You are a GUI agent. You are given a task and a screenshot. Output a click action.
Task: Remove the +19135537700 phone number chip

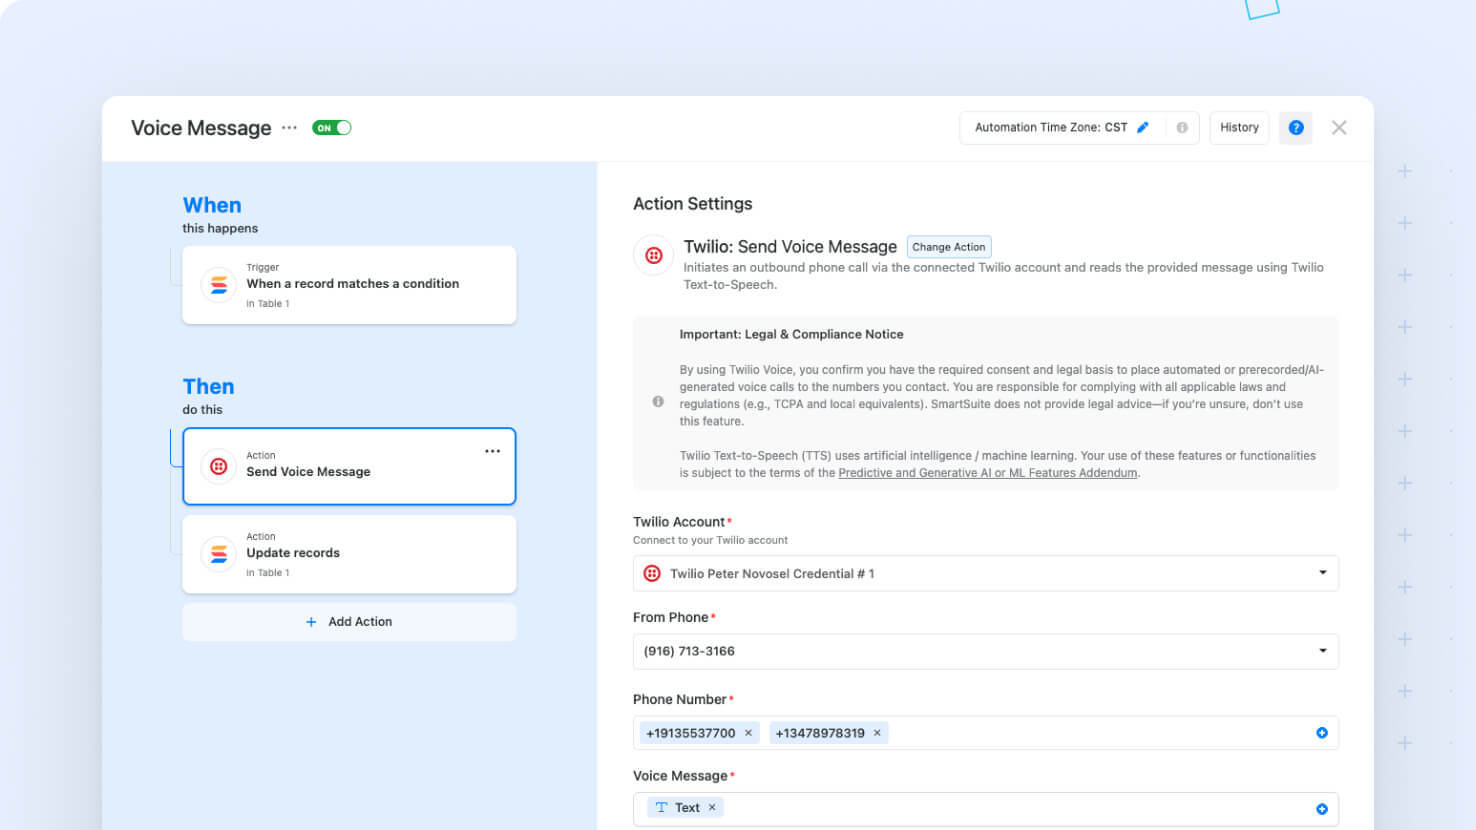[x=748, y=733]
